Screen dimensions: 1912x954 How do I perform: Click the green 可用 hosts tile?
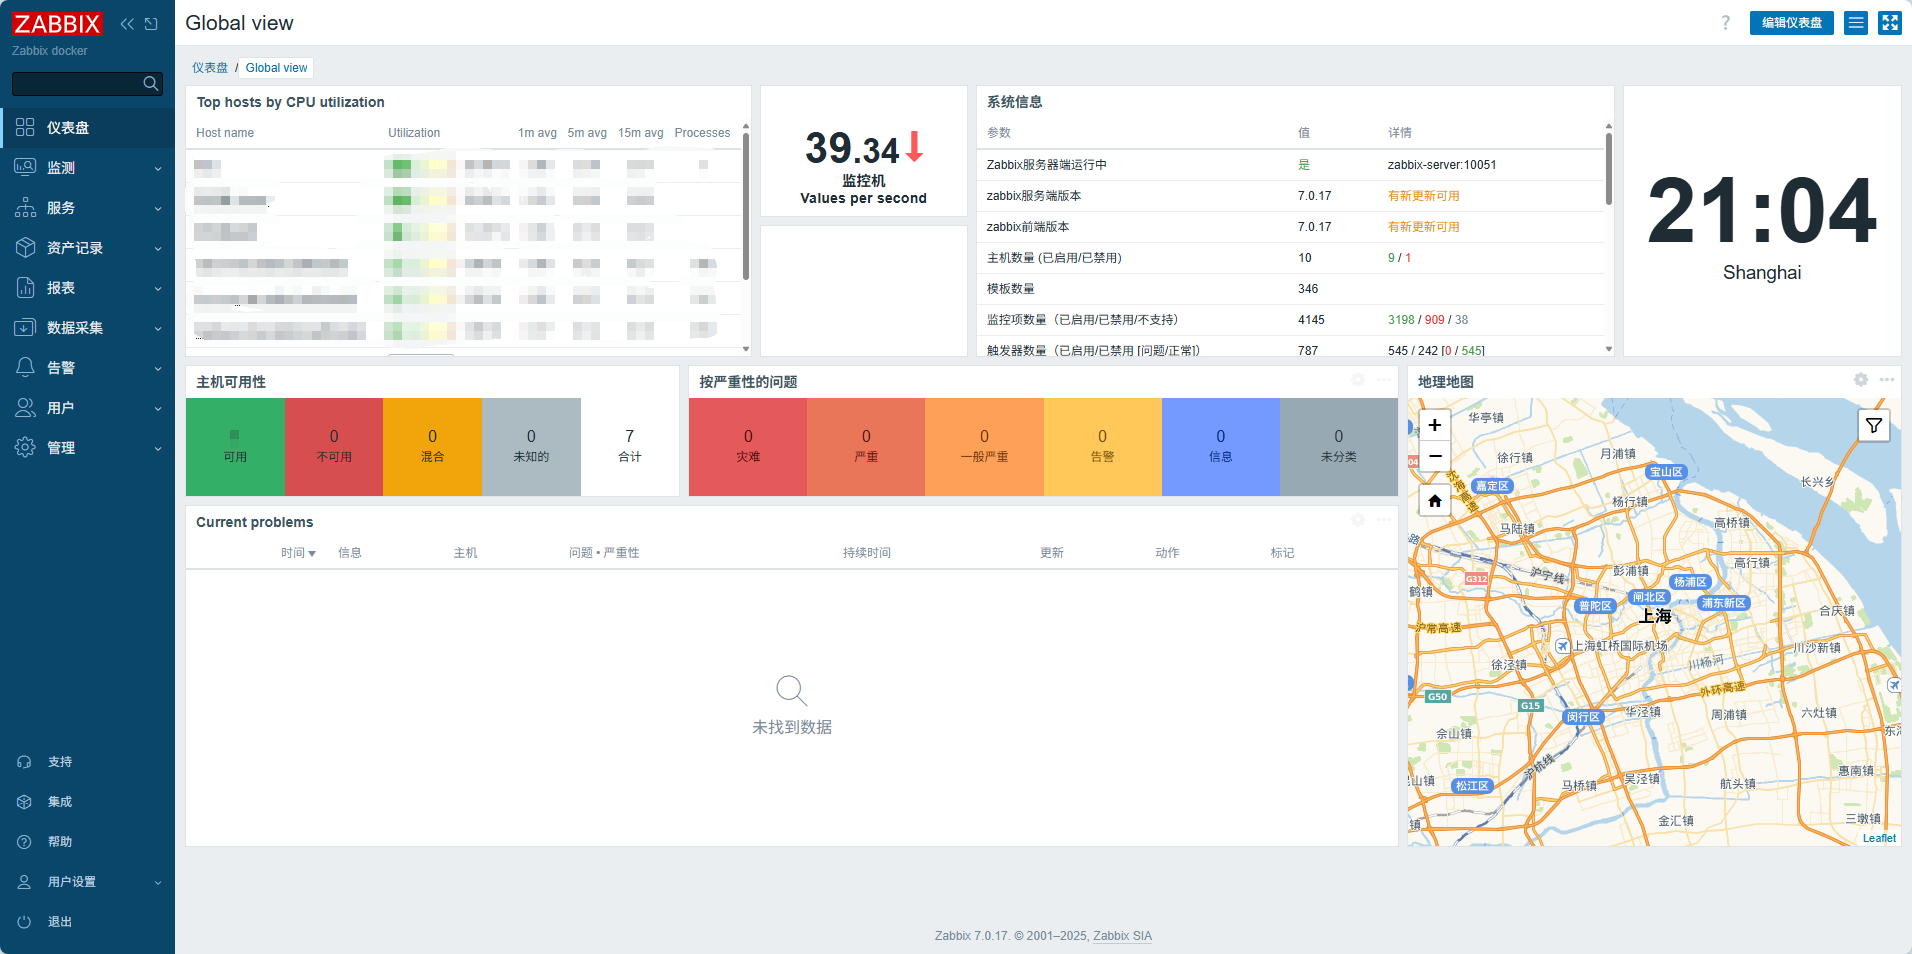pos(235,447)
